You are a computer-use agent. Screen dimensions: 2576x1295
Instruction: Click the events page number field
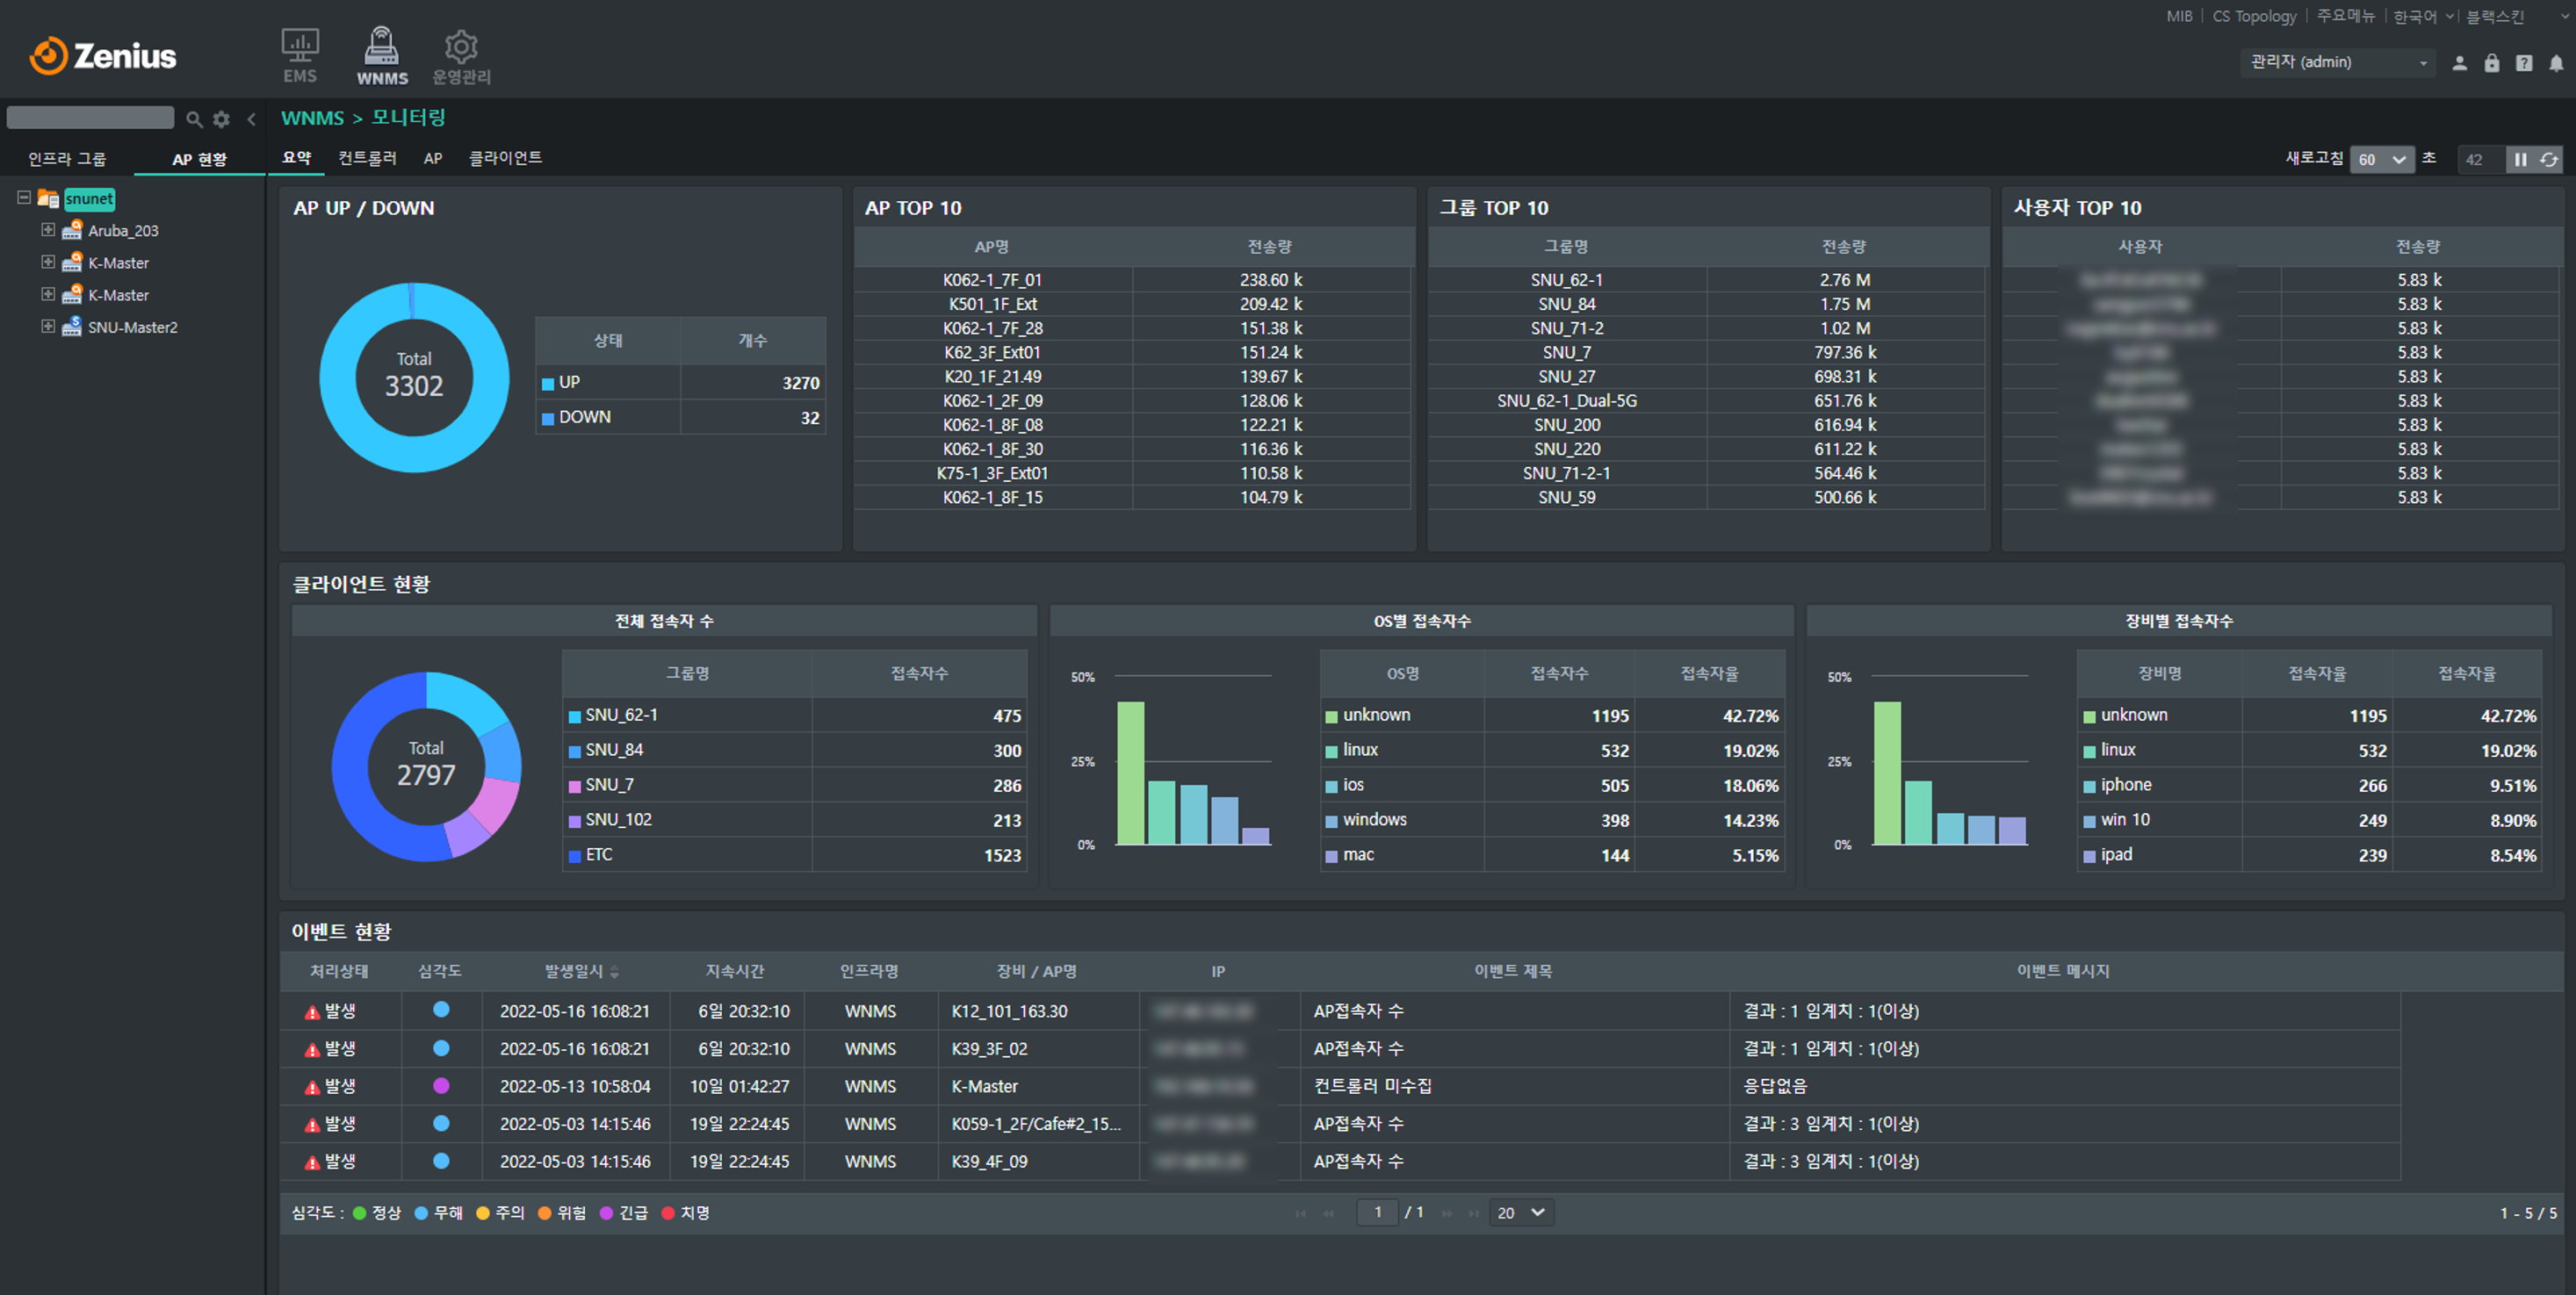(1378, 1212)
